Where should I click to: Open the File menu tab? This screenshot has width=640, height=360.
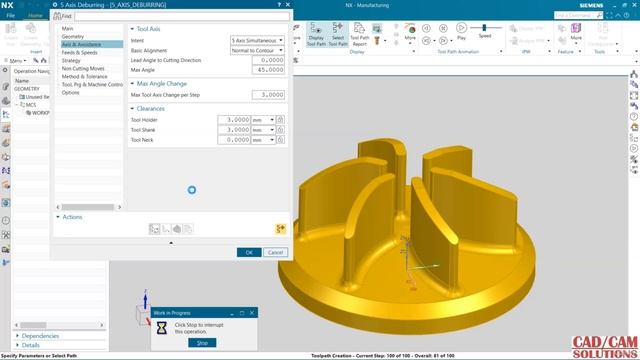tap(10, 16)
